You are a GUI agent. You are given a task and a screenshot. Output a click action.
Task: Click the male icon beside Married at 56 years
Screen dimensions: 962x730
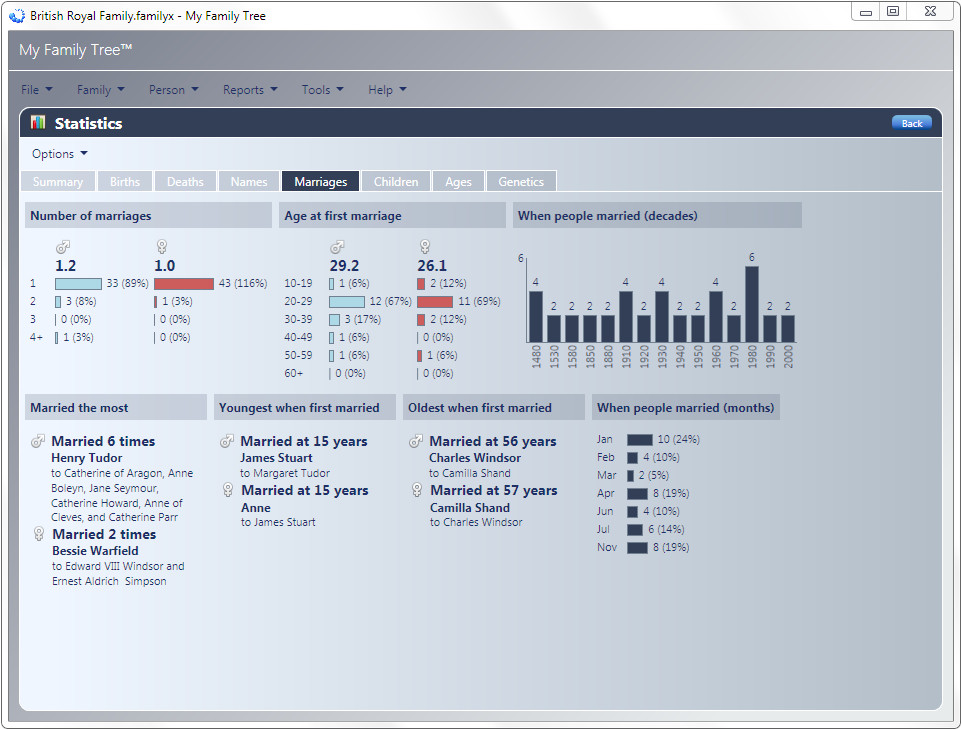click(x=416, y=441)
